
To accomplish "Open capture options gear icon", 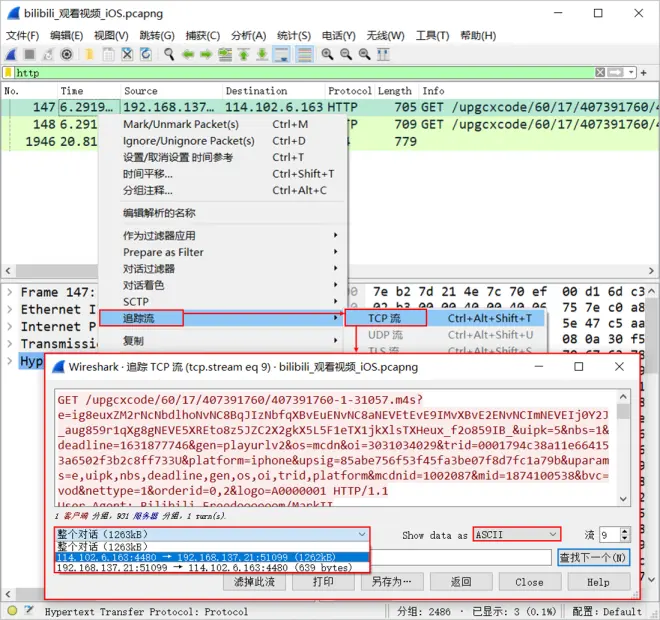I will [x=67, y=54].
